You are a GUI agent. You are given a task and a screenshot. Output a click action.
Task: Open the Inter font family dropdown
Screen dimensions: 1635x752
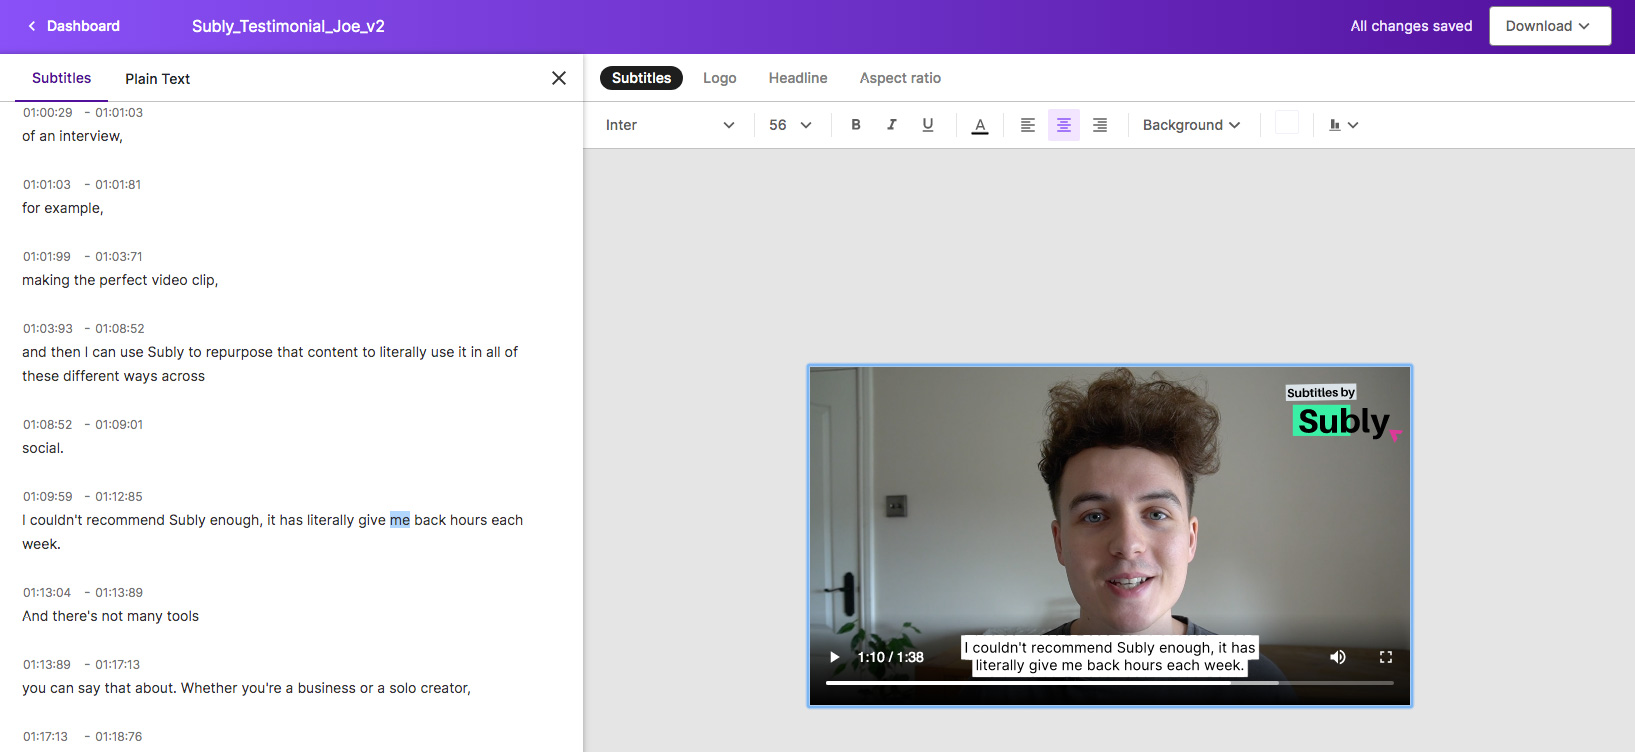tap(670, 125)
